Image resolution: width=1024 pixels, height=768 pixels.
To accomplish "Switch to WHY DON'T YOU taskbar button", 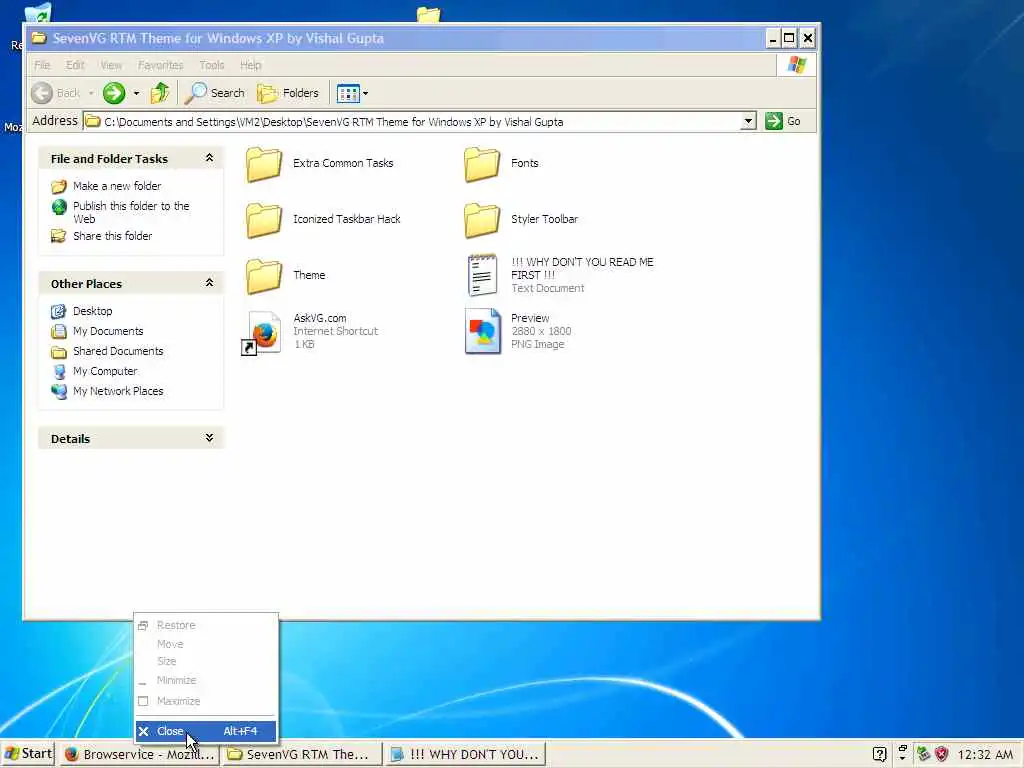I will pyautogui.click(x=464, y=754).
